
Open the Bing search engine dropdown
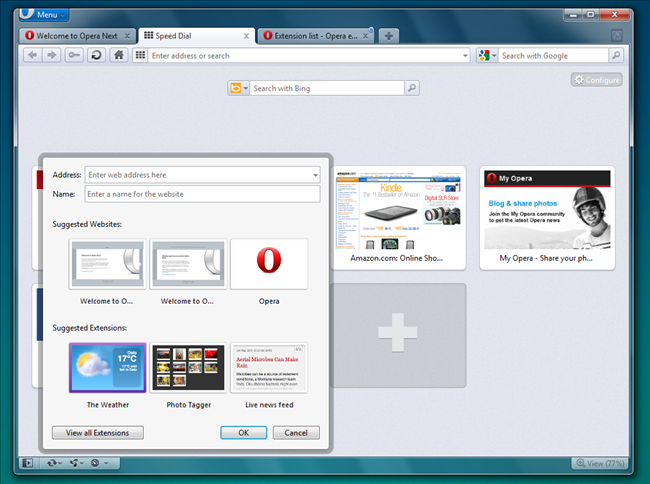tap(238, 88)
